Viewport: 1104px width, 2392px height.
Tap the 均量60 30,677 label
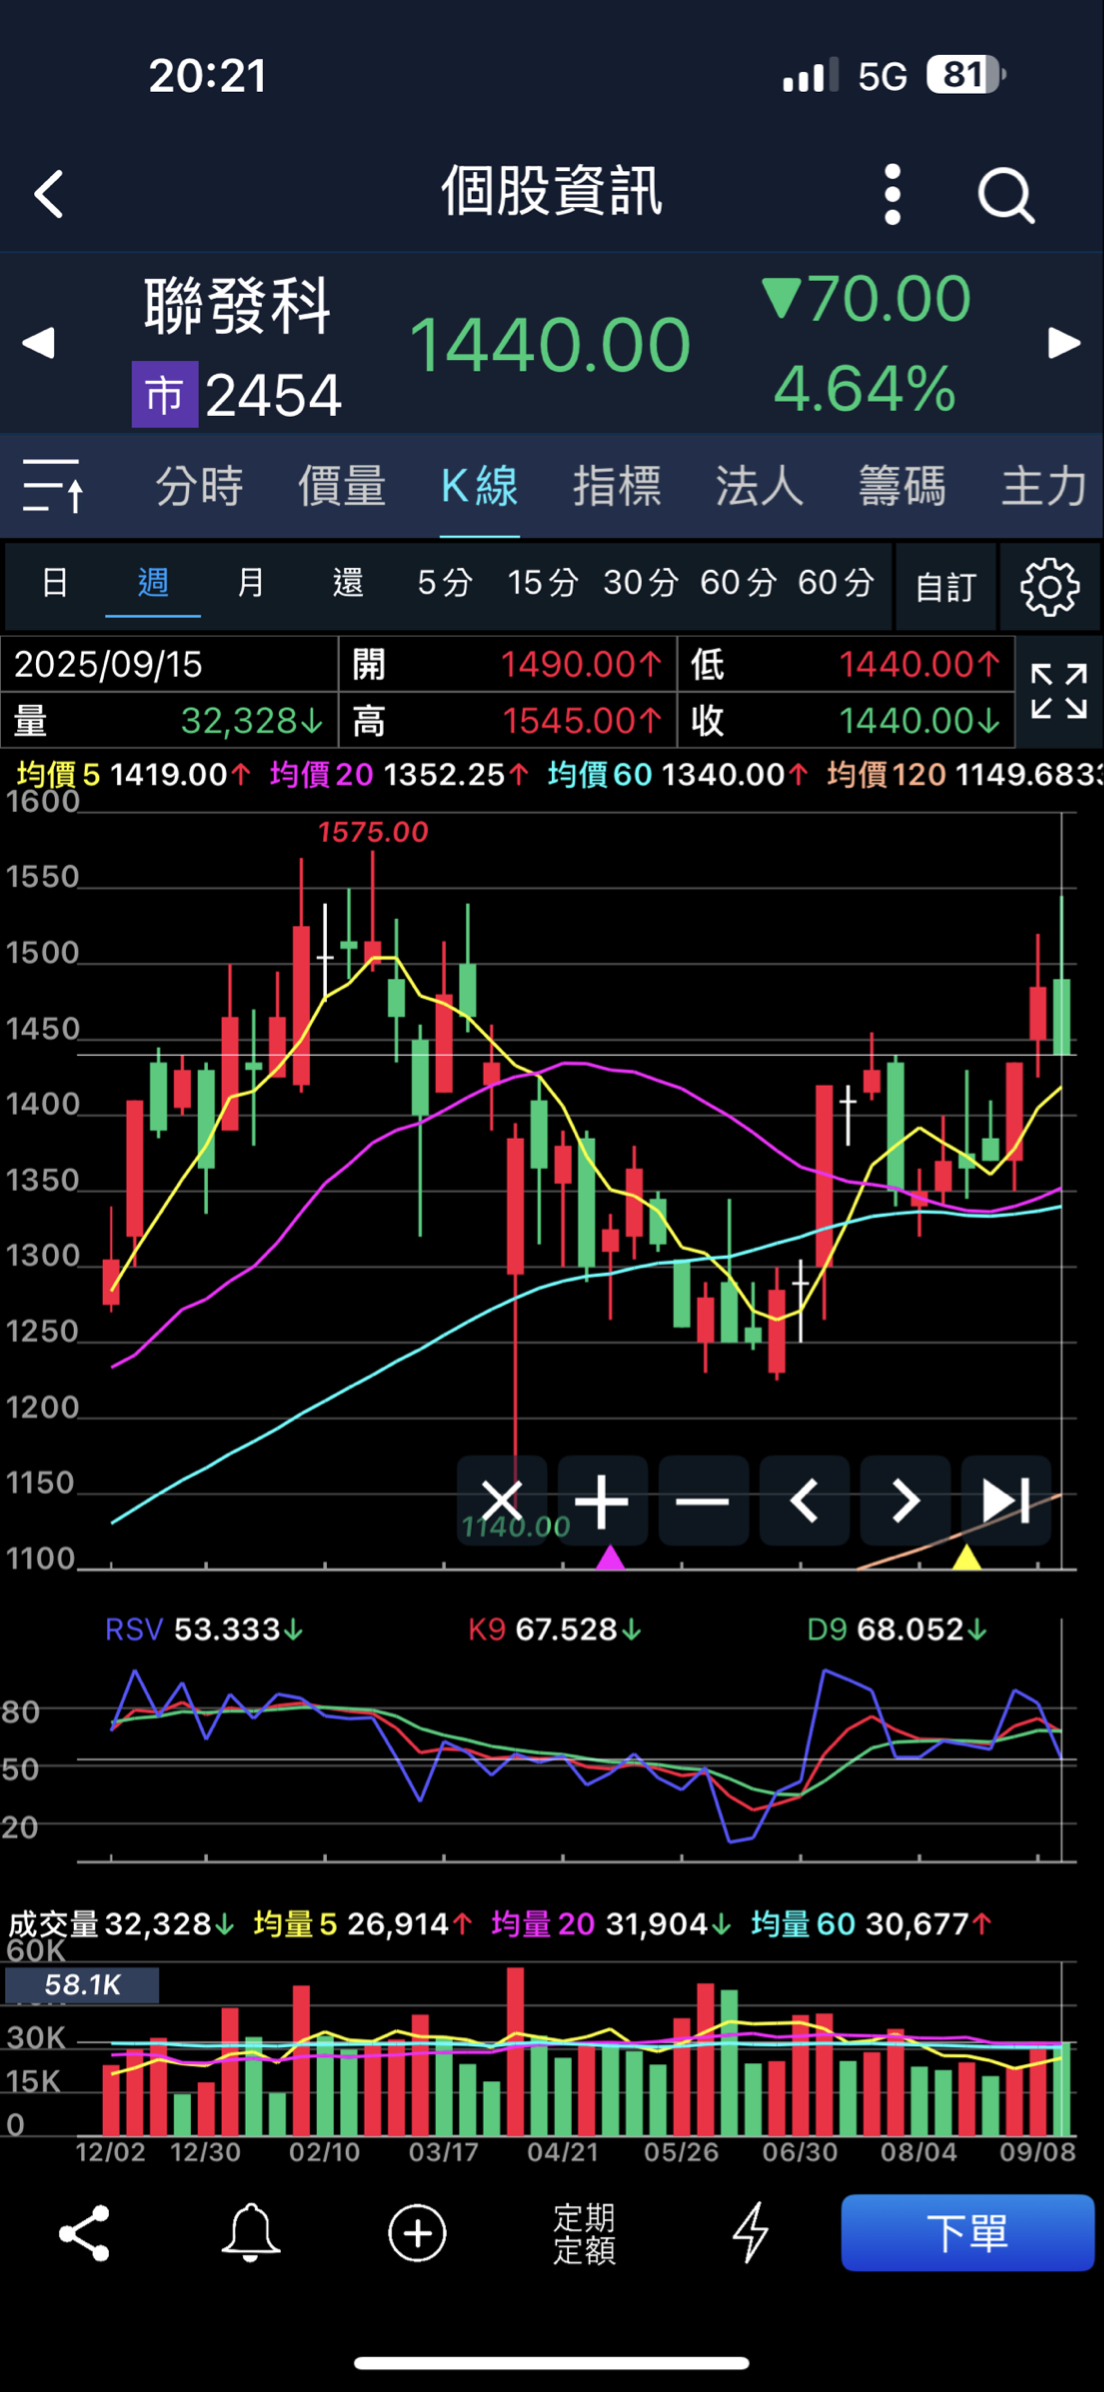tap(871, 1924)
